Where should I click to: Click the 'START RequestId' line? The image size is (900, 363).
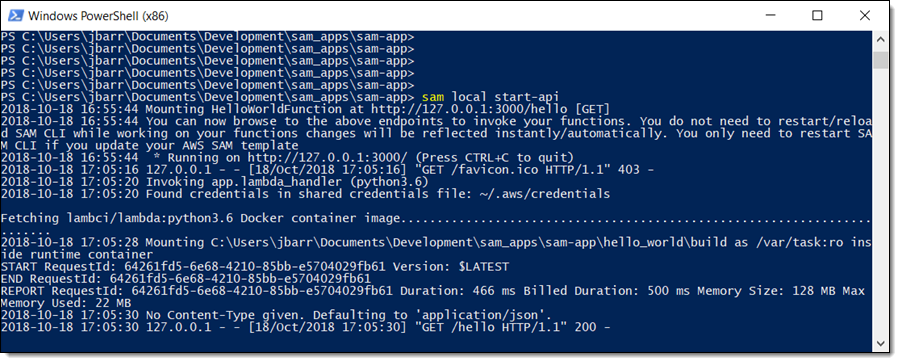[255, 267]
